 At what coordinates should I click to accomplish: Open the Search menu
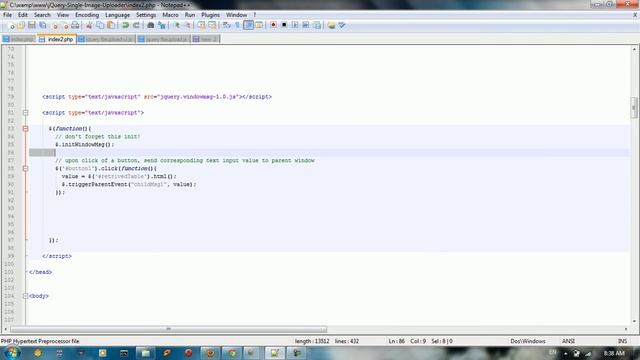(42, 15)
